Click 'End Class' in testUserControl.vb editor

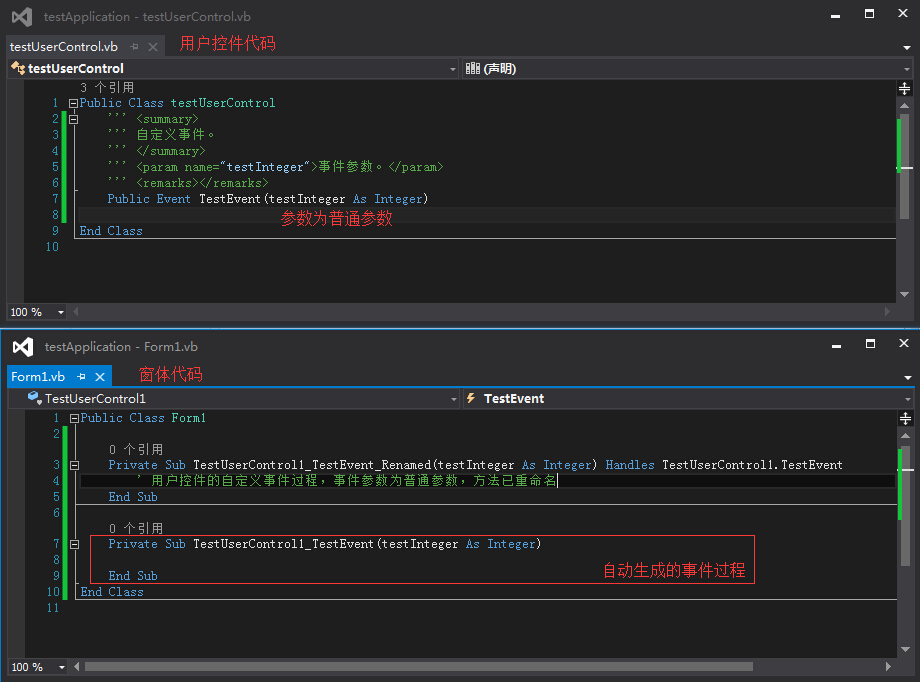[111, 231]
